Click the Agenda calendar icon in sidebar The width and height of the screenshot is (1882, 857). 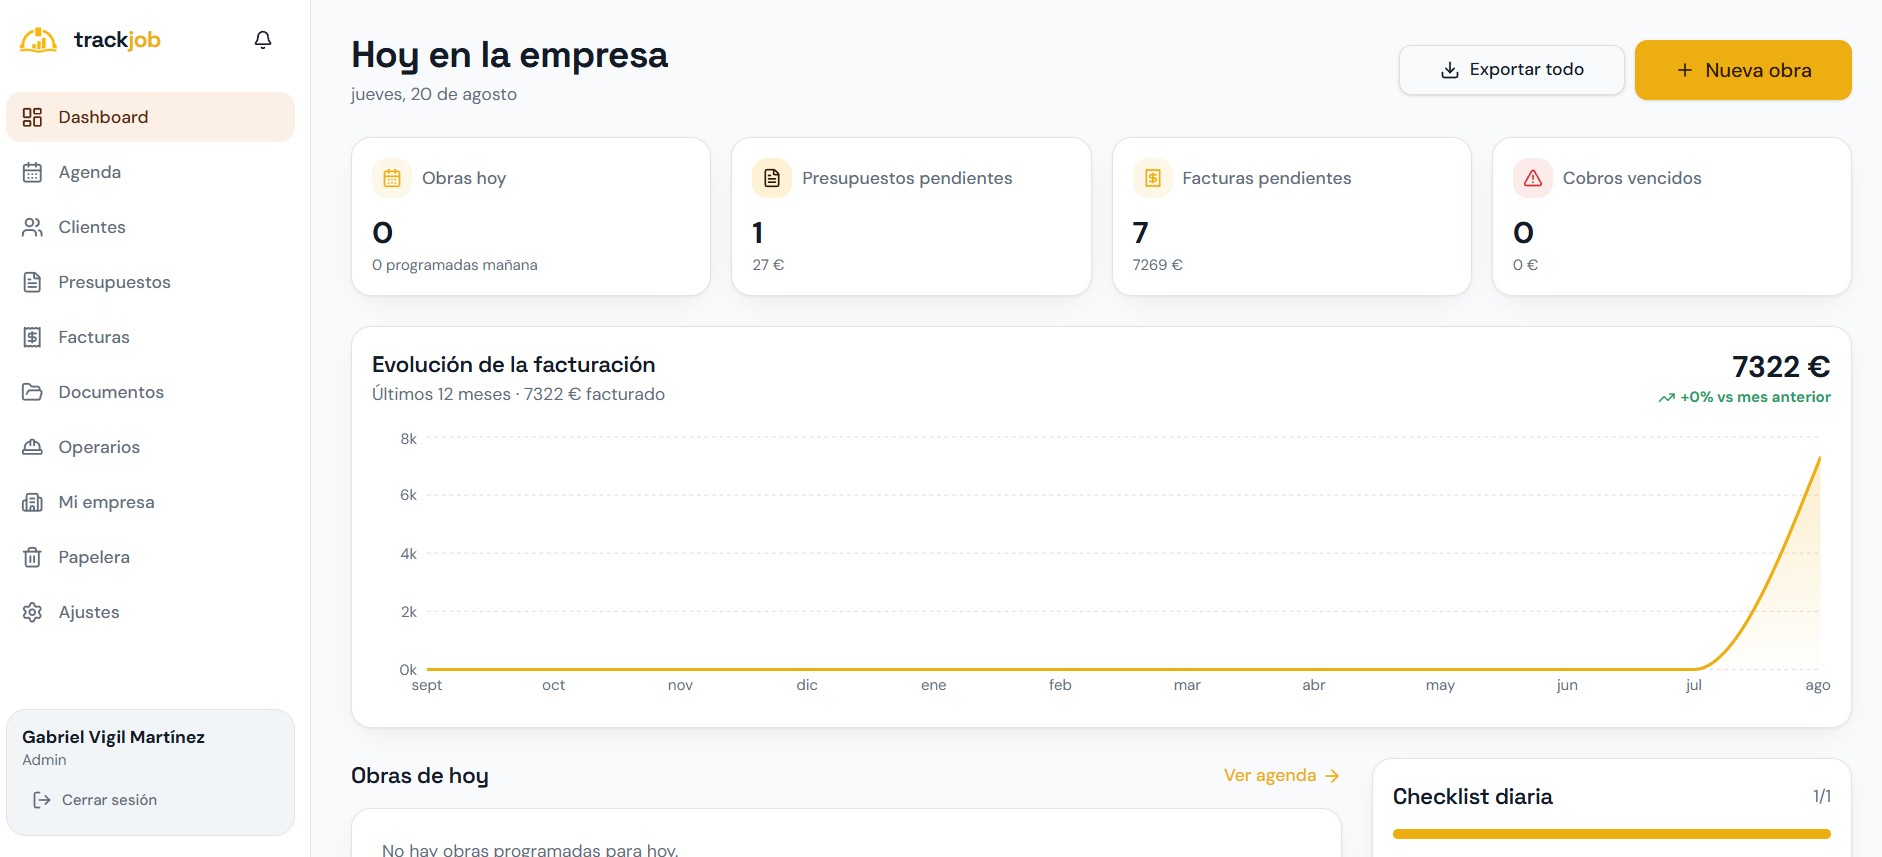[32, 172]
